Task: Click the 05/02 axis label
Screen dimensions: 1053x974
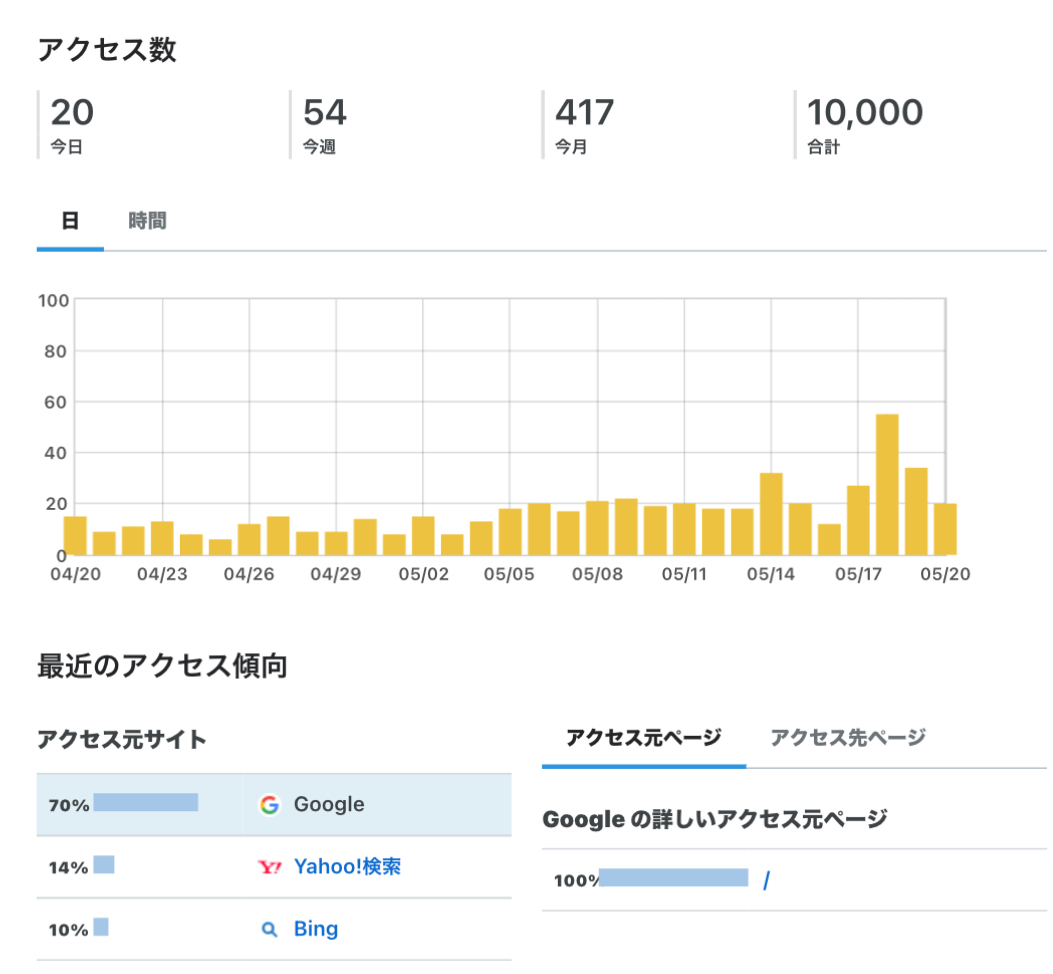Action: click(423, 574)
